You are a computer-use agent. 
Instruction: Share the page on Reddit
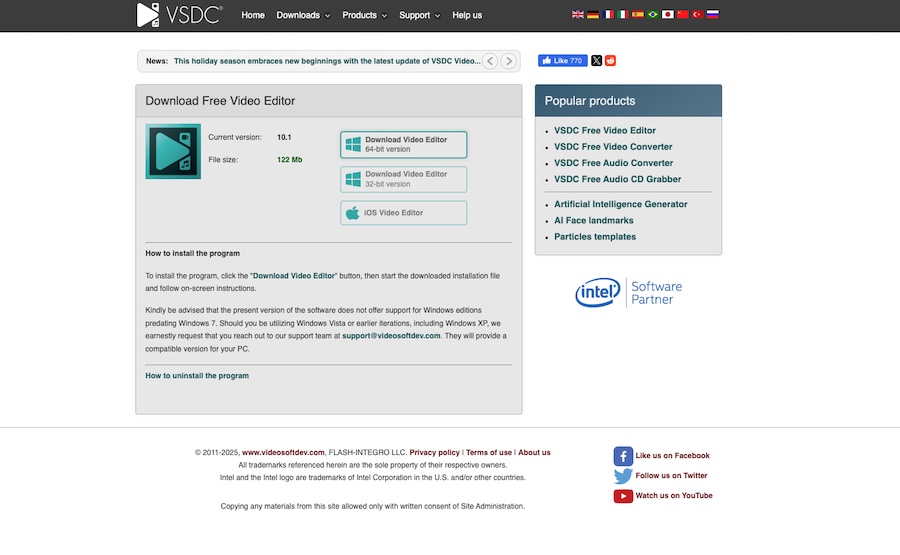coord(610,60)
